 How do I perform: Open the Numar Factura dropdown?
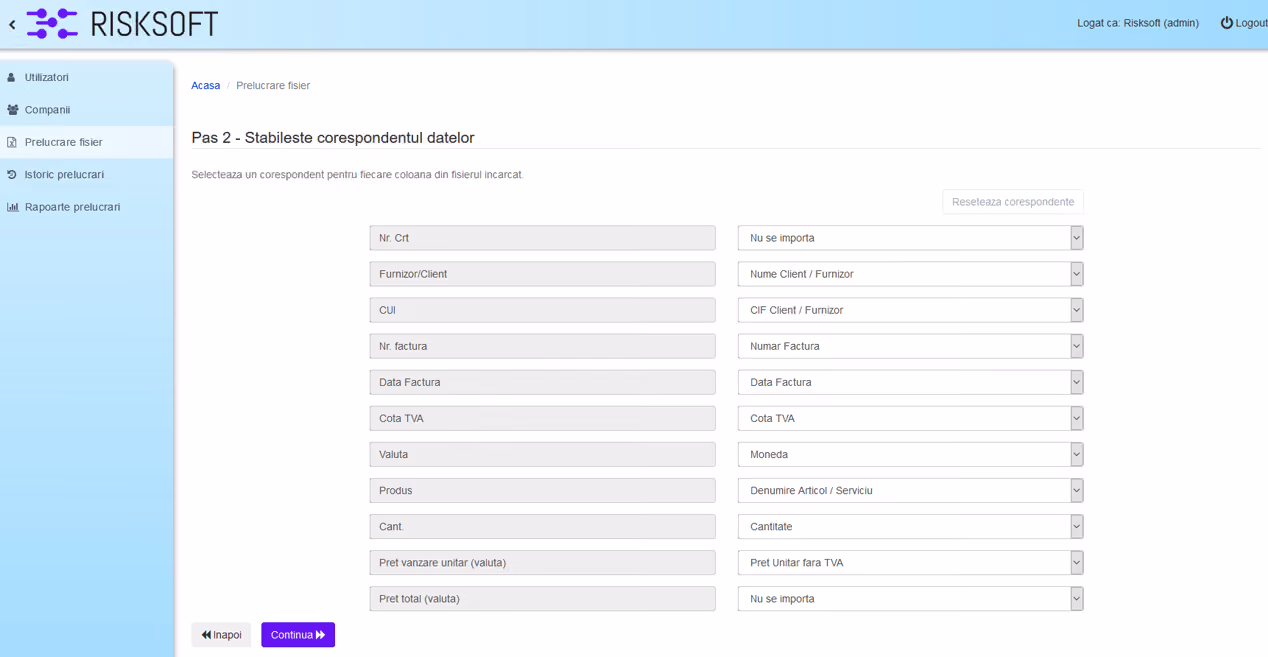coord(910,346)
